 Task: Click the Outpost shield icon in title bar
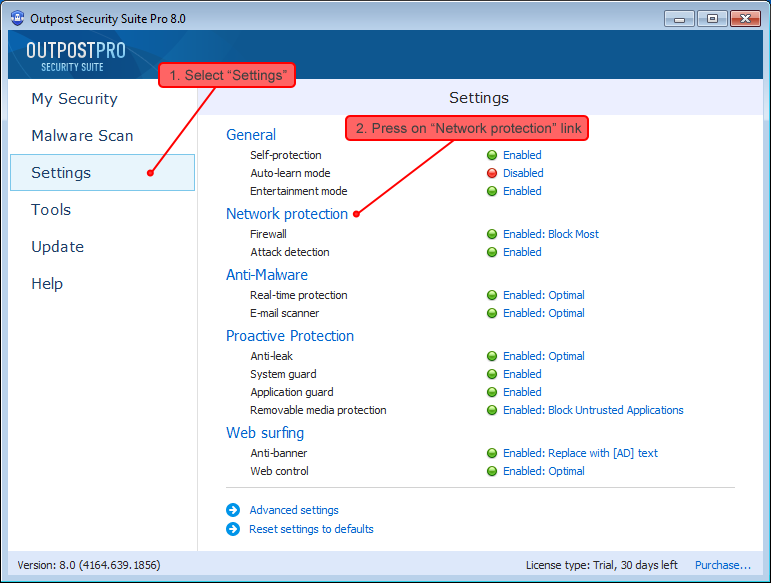tap(17, 18)
